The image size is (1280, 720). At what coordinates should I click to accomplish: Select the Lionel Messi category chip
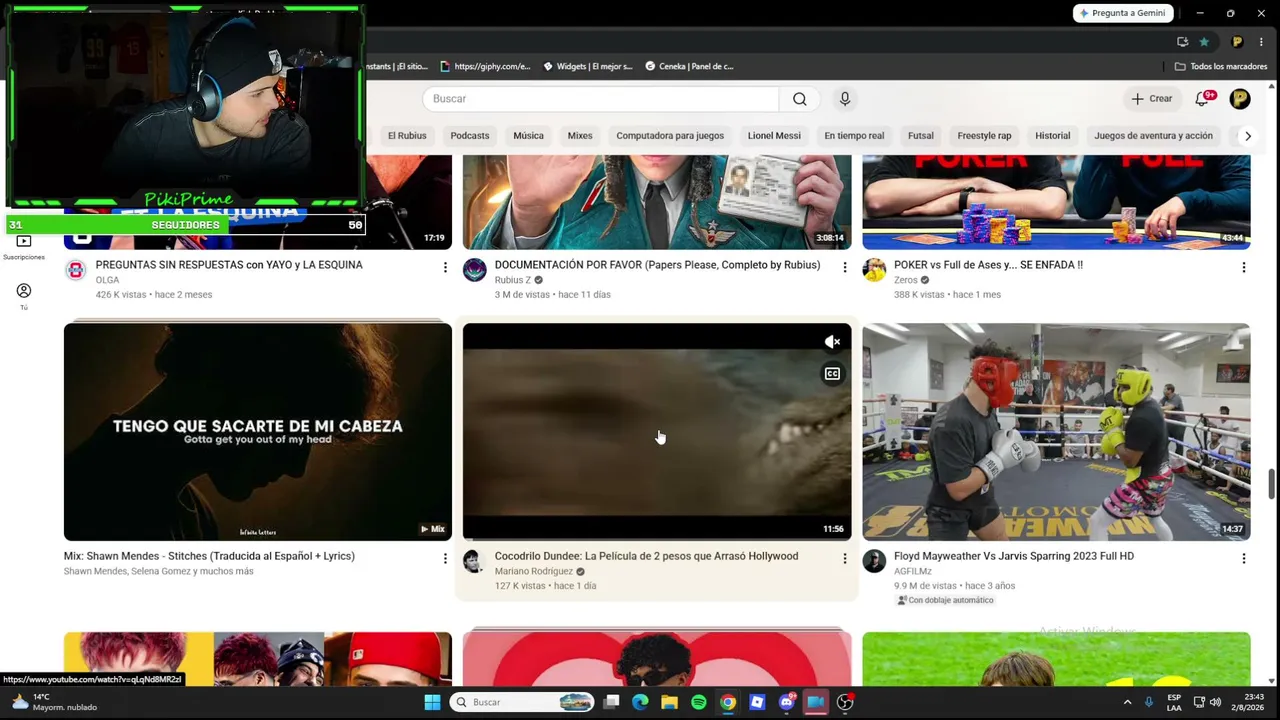coord(774,136)
